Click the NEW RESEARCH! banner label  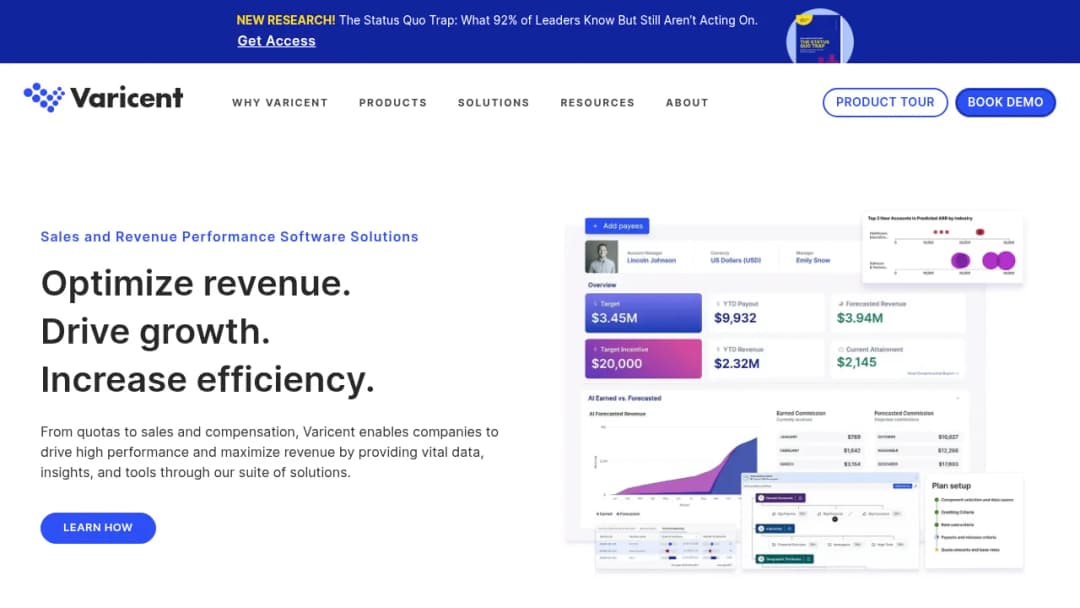pos(286,21)
